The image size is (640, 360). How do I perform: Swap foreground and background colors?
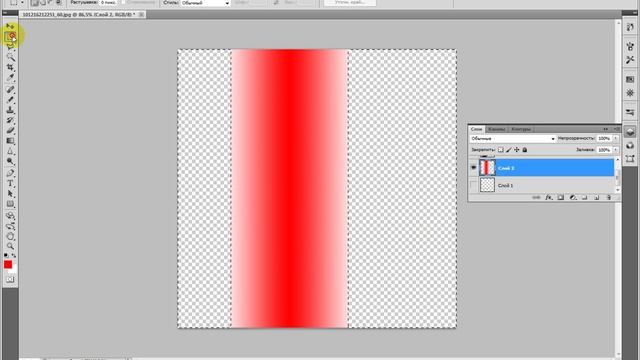[x=14, y=256]
